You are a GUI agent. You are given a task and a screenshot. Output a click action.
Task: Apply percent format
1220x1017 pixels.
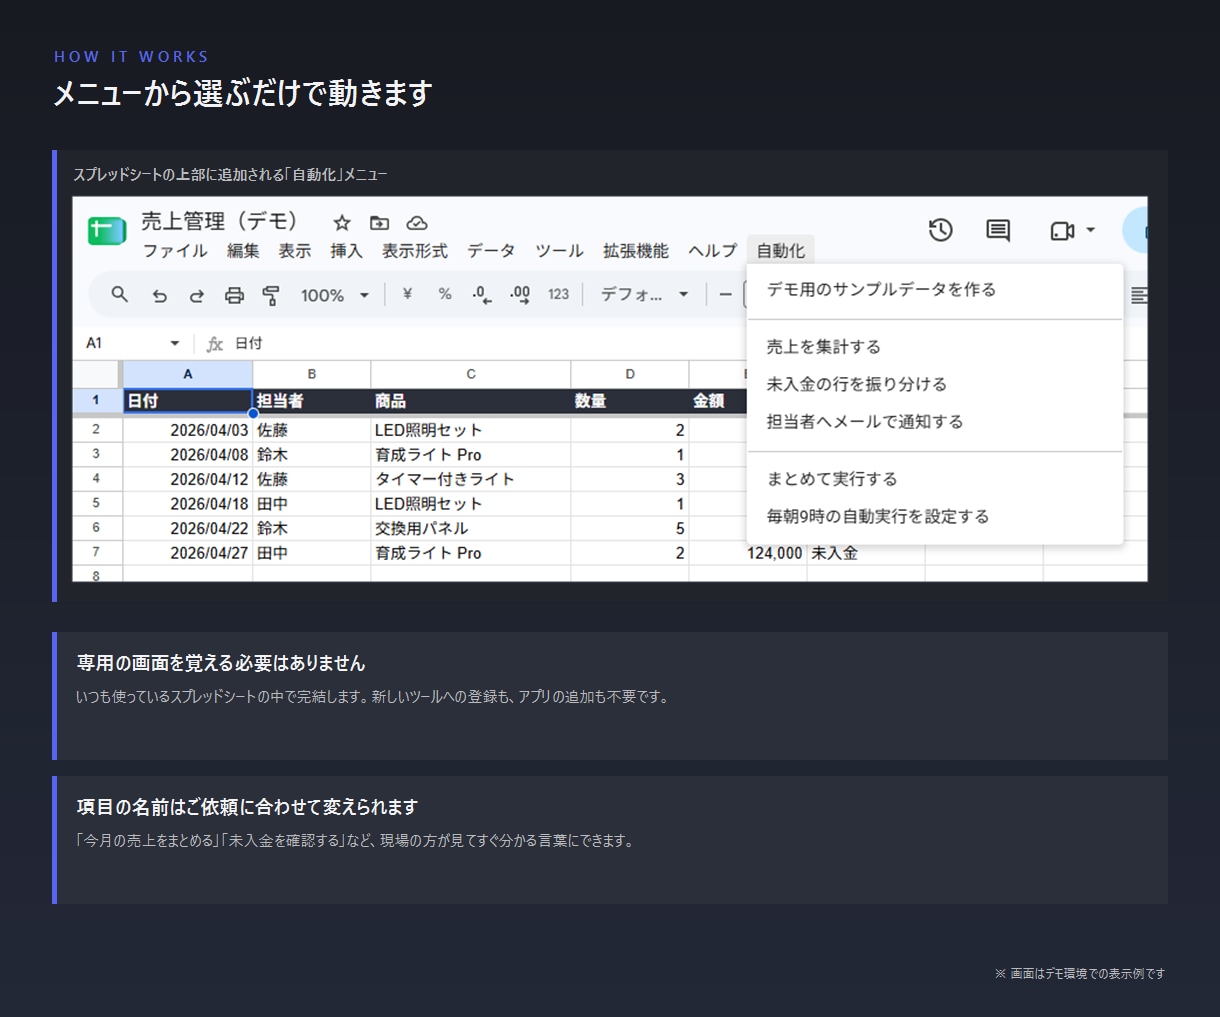click(x=445, y=294)
